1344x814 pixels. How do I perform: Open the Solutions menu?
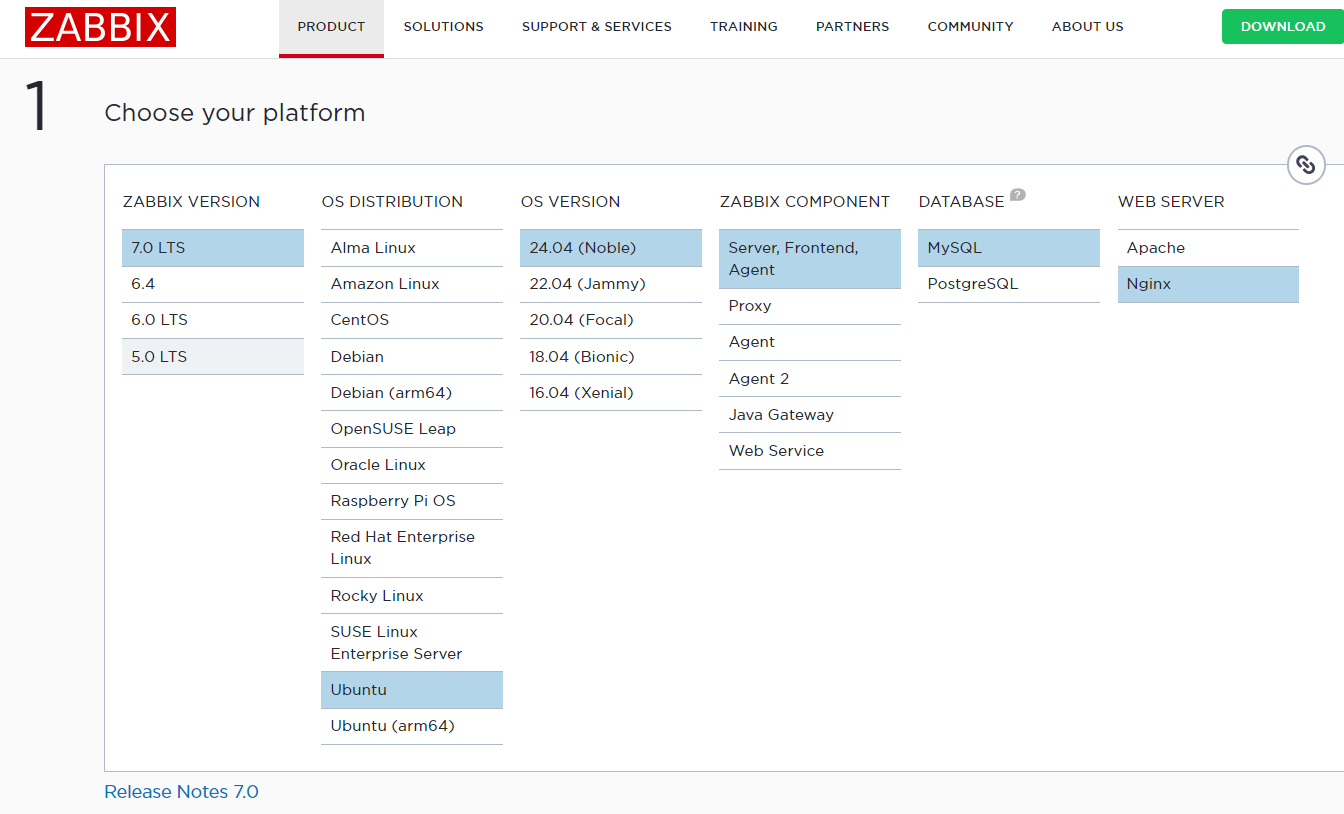443,27
